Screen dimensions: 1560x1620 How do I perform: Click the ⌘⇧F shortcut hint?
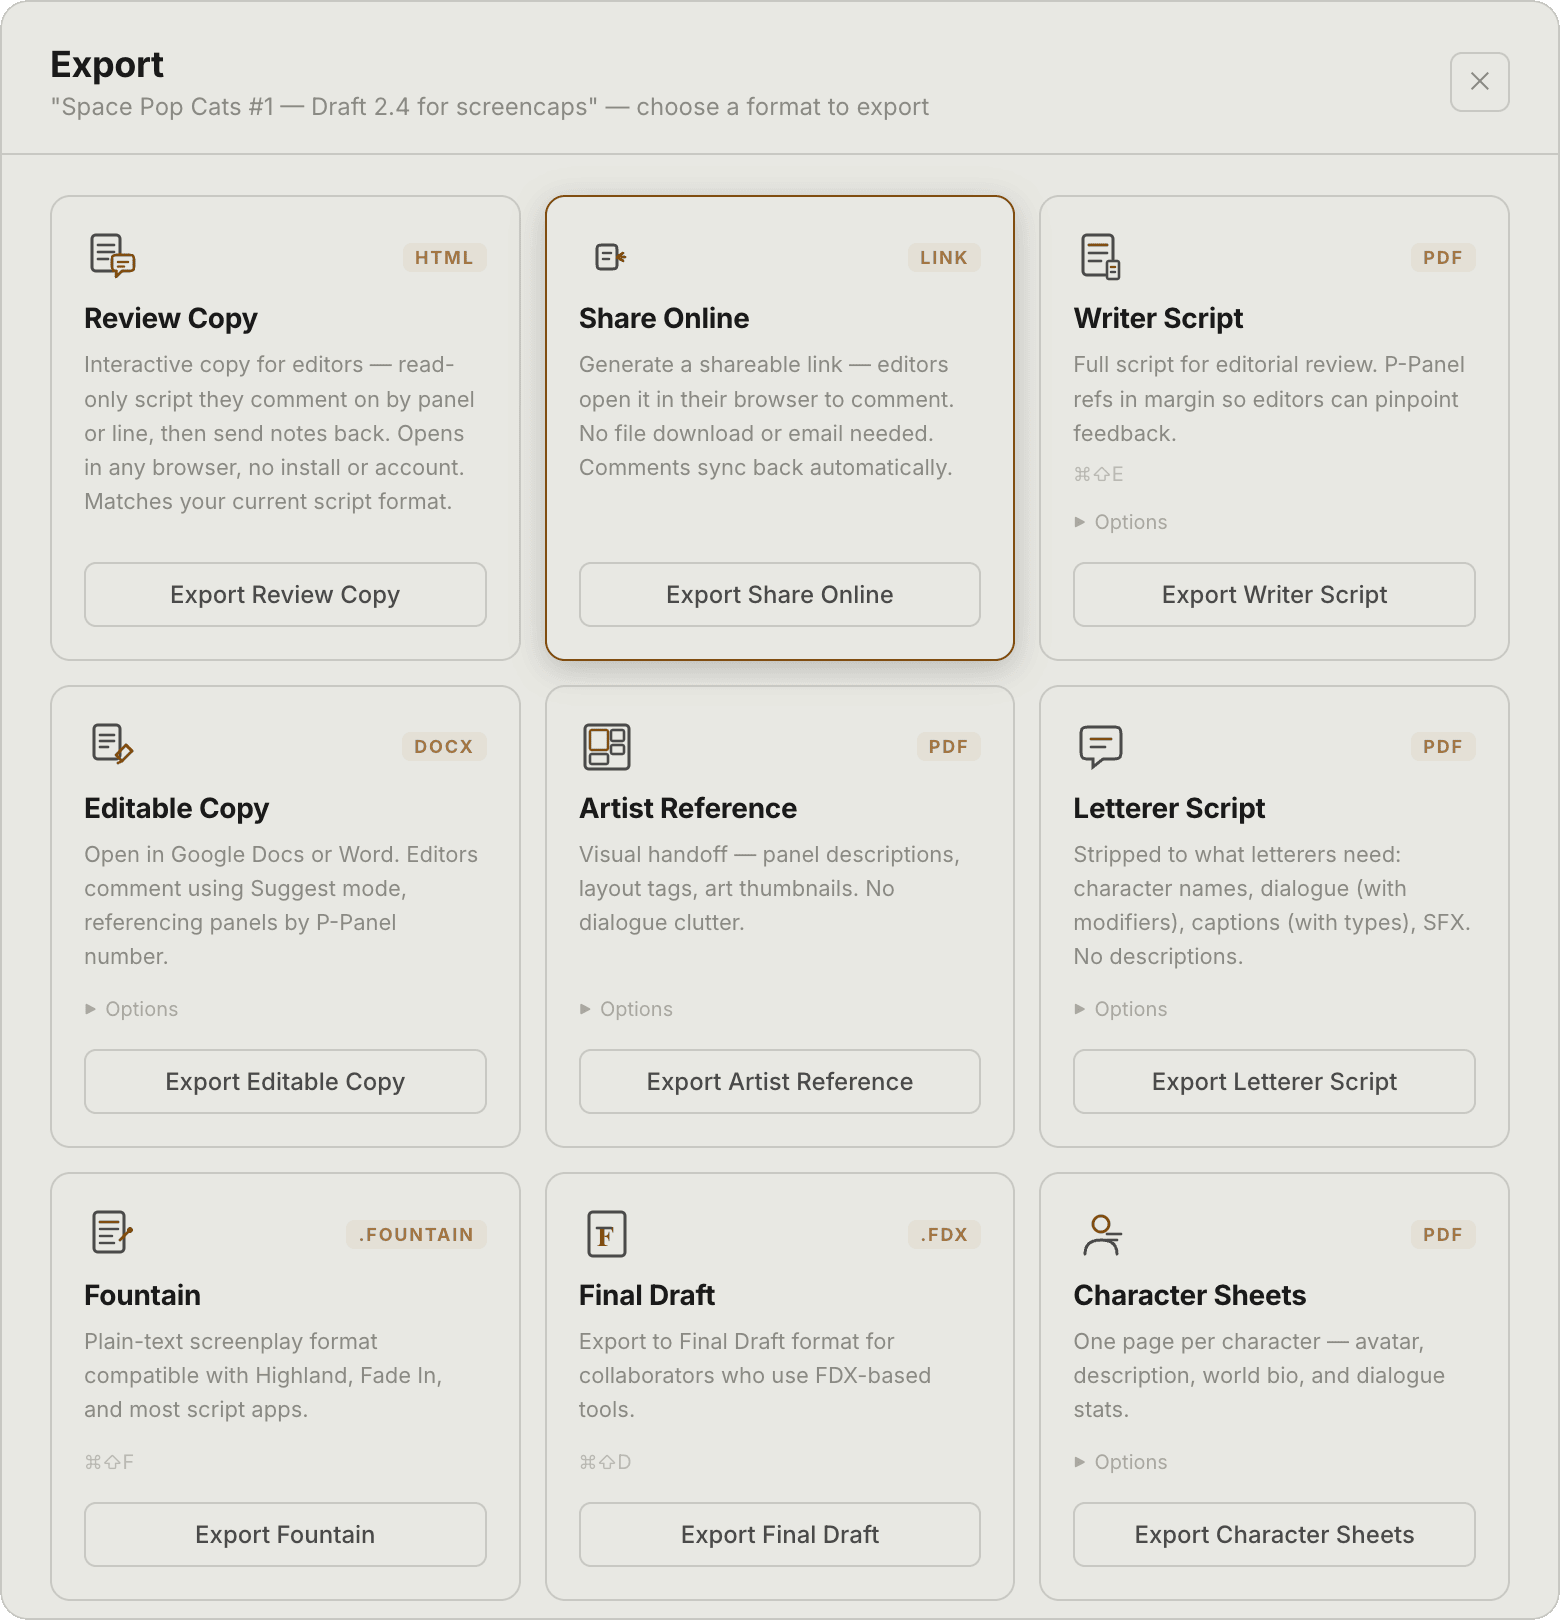click(x=109, y=1462)
